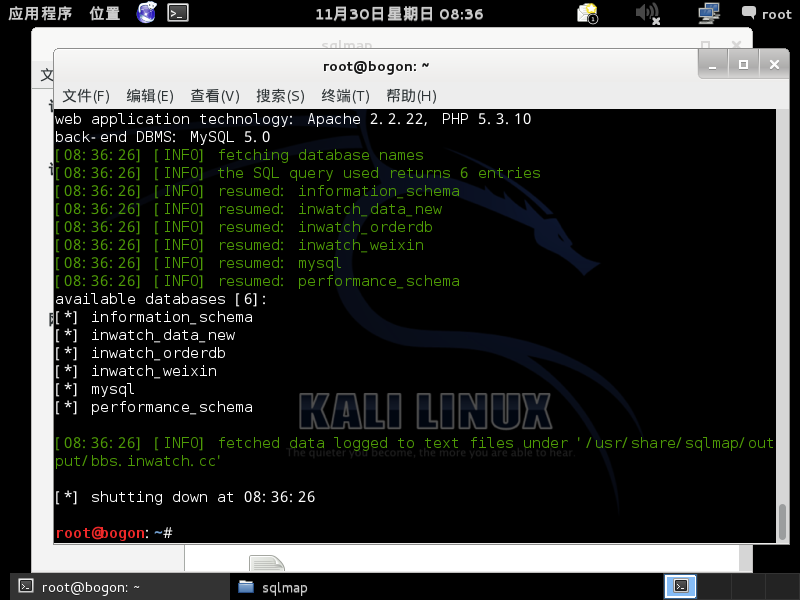The height and width of the screenshot is (600, 800).
Task: Click 'fetching database names' log line
Action: click(x=239, y=155)
